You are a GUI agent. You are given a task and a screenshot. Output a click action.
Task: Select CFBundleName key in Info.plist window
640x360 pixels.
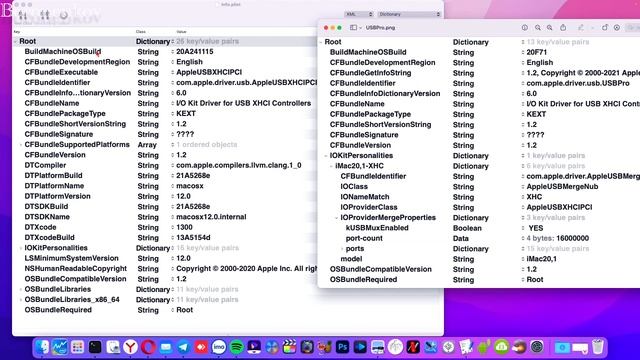[52, 103]
